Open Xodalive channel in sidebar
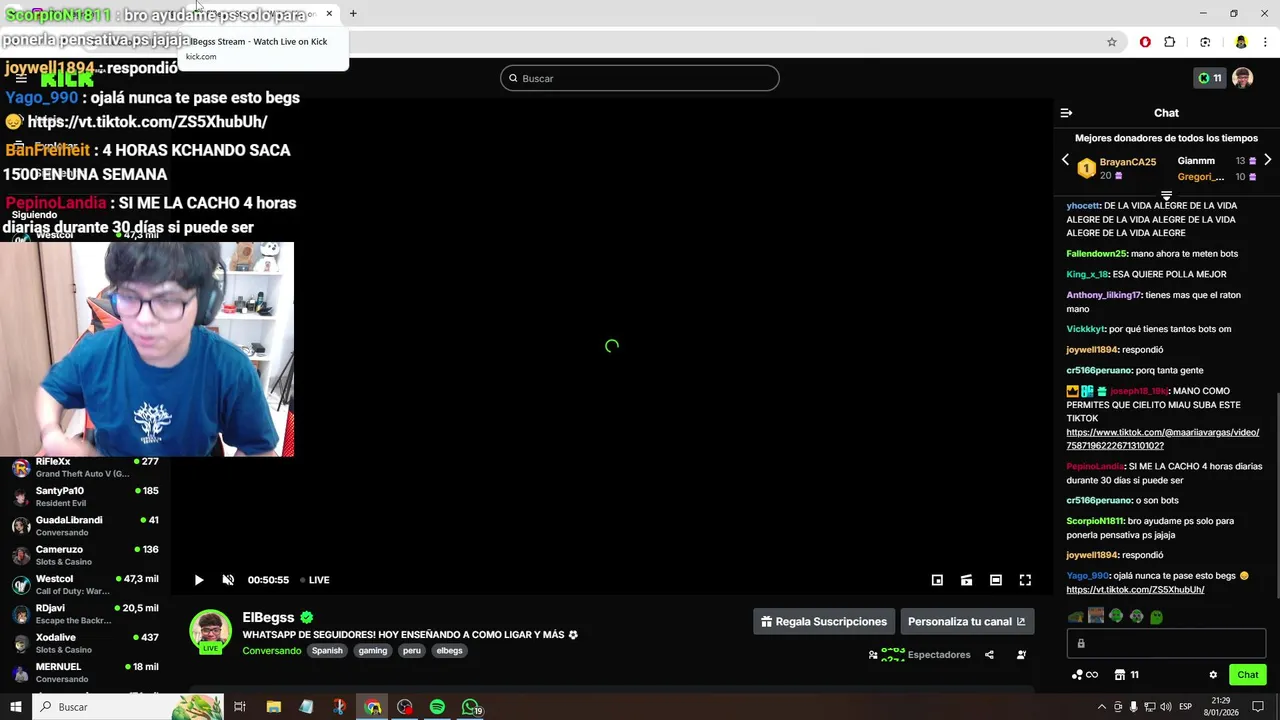Viewport: 1280px width, 720px height. [85, 643]
